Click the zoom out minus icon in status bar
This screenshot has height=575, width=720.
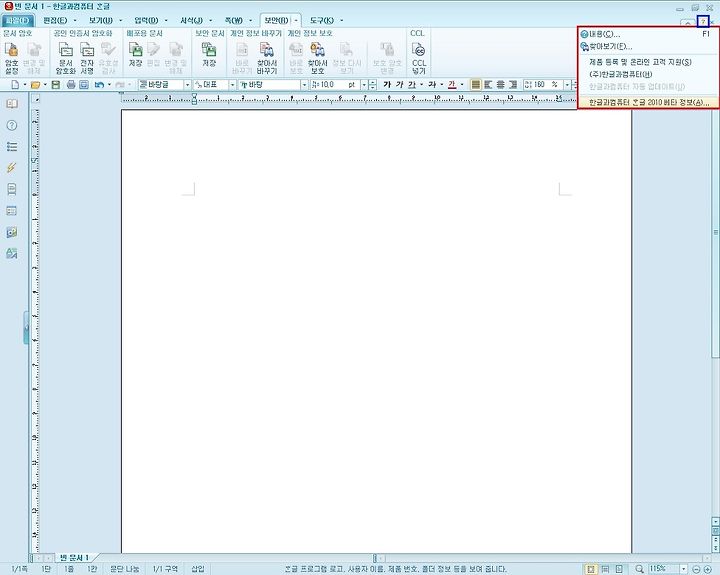696,569
